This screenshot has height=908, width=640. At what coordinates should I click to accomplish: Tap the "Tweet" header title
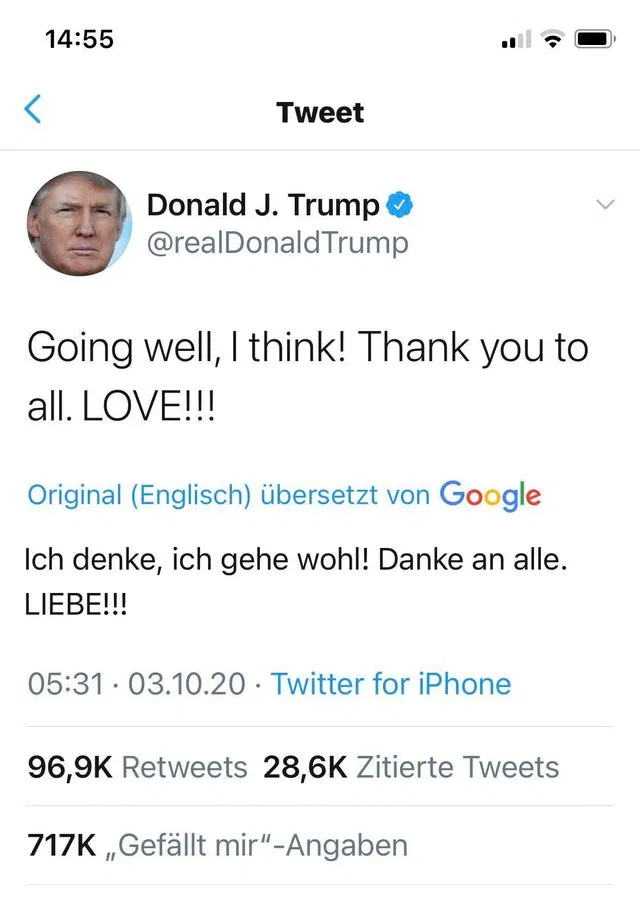[320, 112]
